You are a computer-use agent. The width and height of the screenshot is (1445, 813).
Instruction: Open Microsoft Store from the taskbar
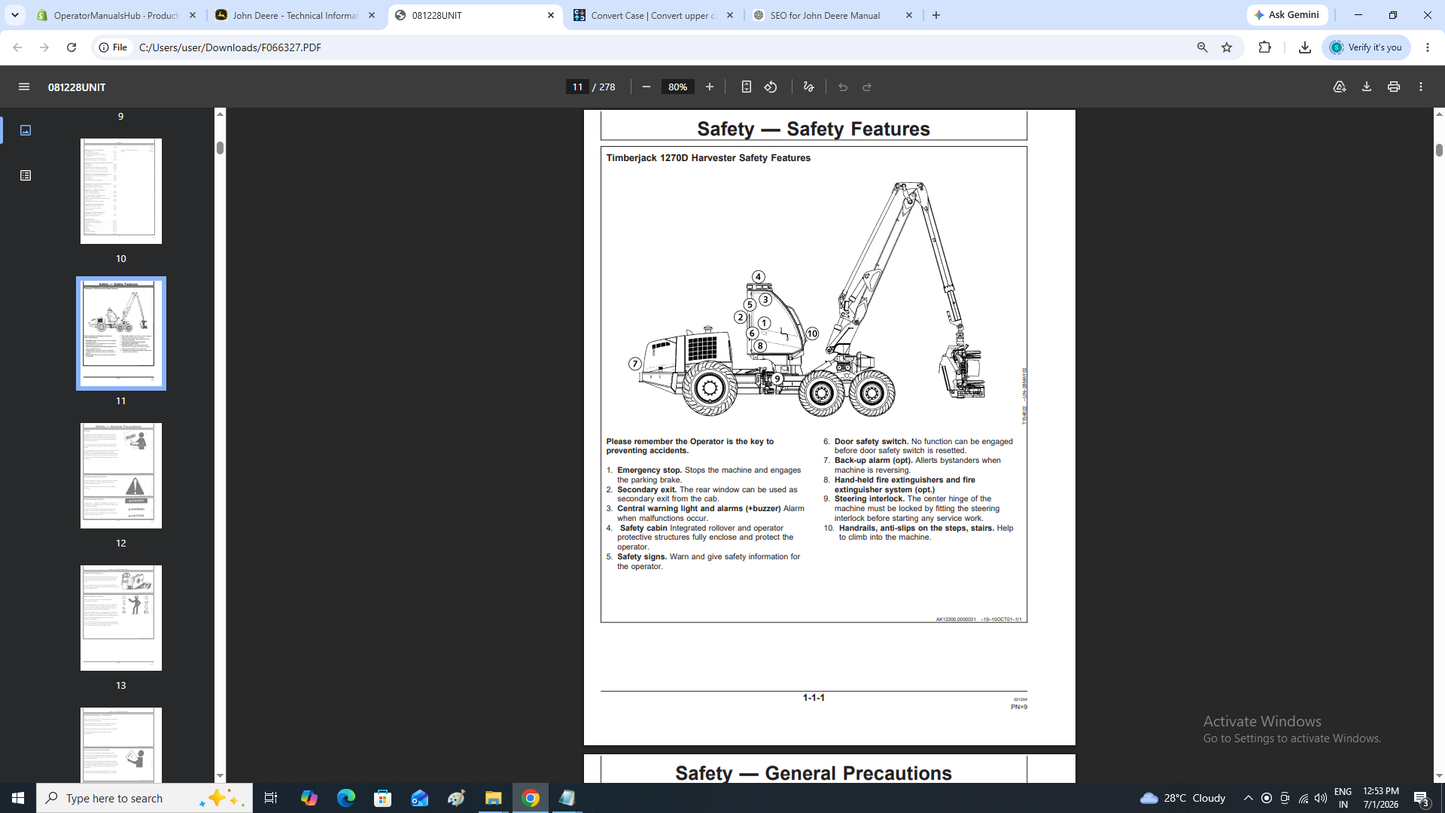coord(383,798)
